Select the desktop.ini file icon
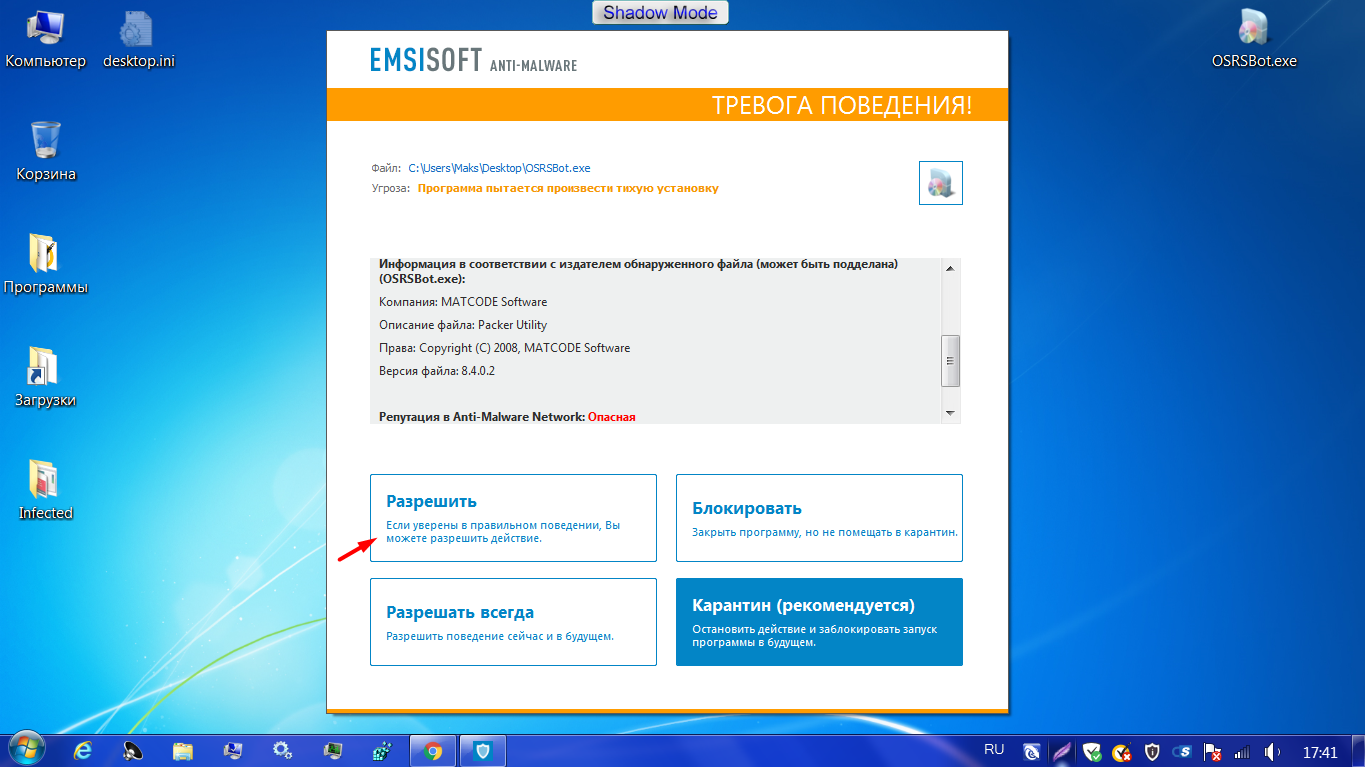This screenshot has width=1365, height=767. (x=139, y=40)
